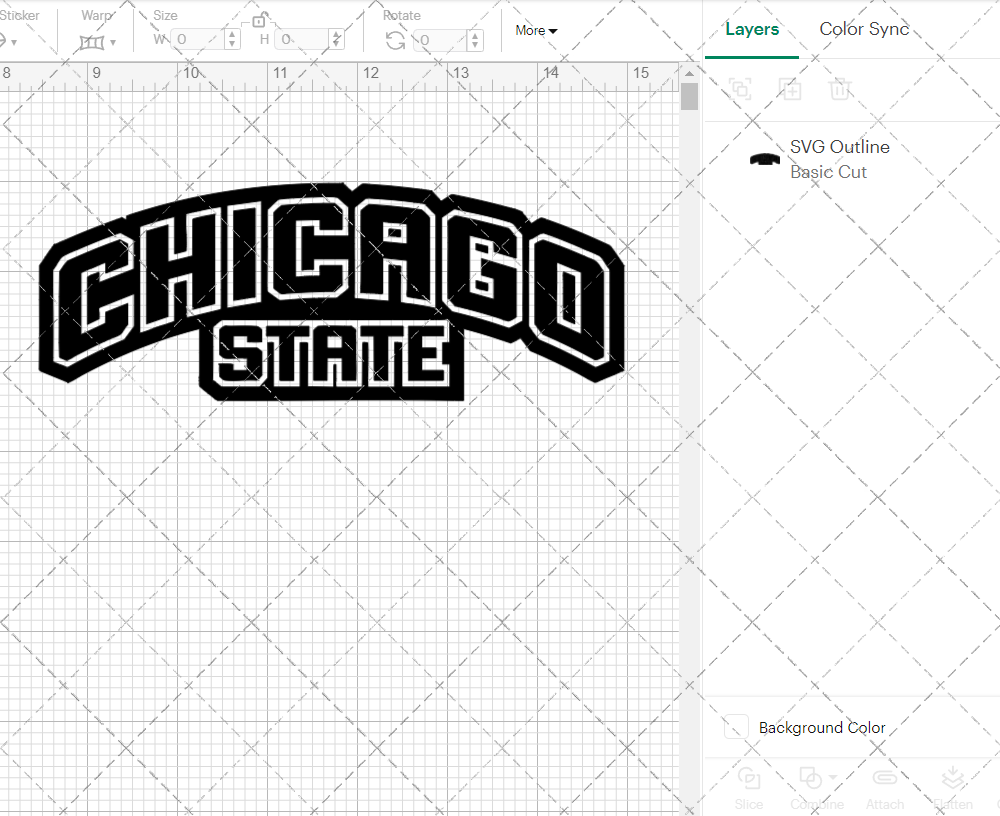Click the duplicate layer icon
The height and width of the screenshot is (816, 1000).
coord(790,89)
